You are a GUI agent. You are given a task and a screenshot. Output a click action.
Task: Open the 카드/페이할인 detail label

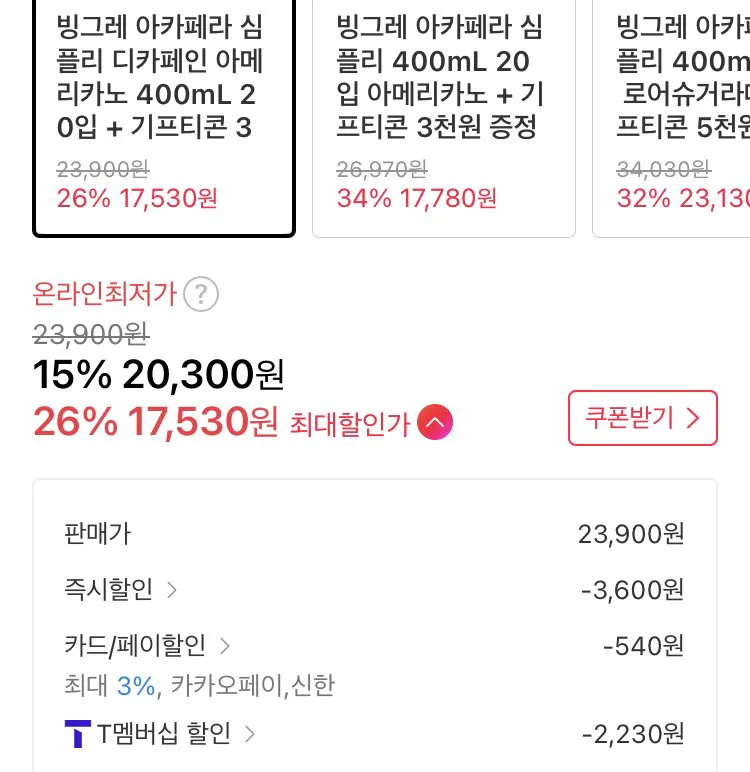134,646
